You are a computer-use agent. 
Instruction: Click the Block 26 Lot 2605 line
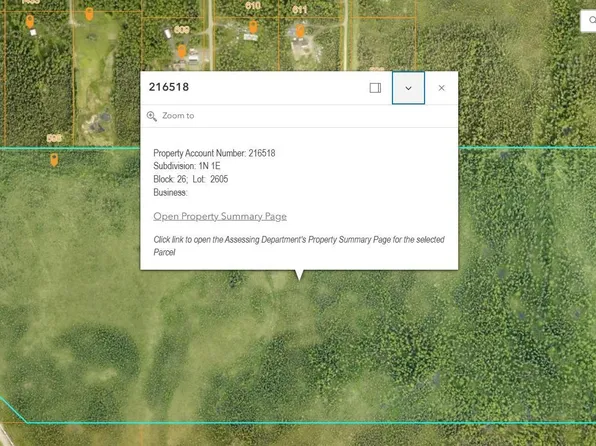pos(191,179)
